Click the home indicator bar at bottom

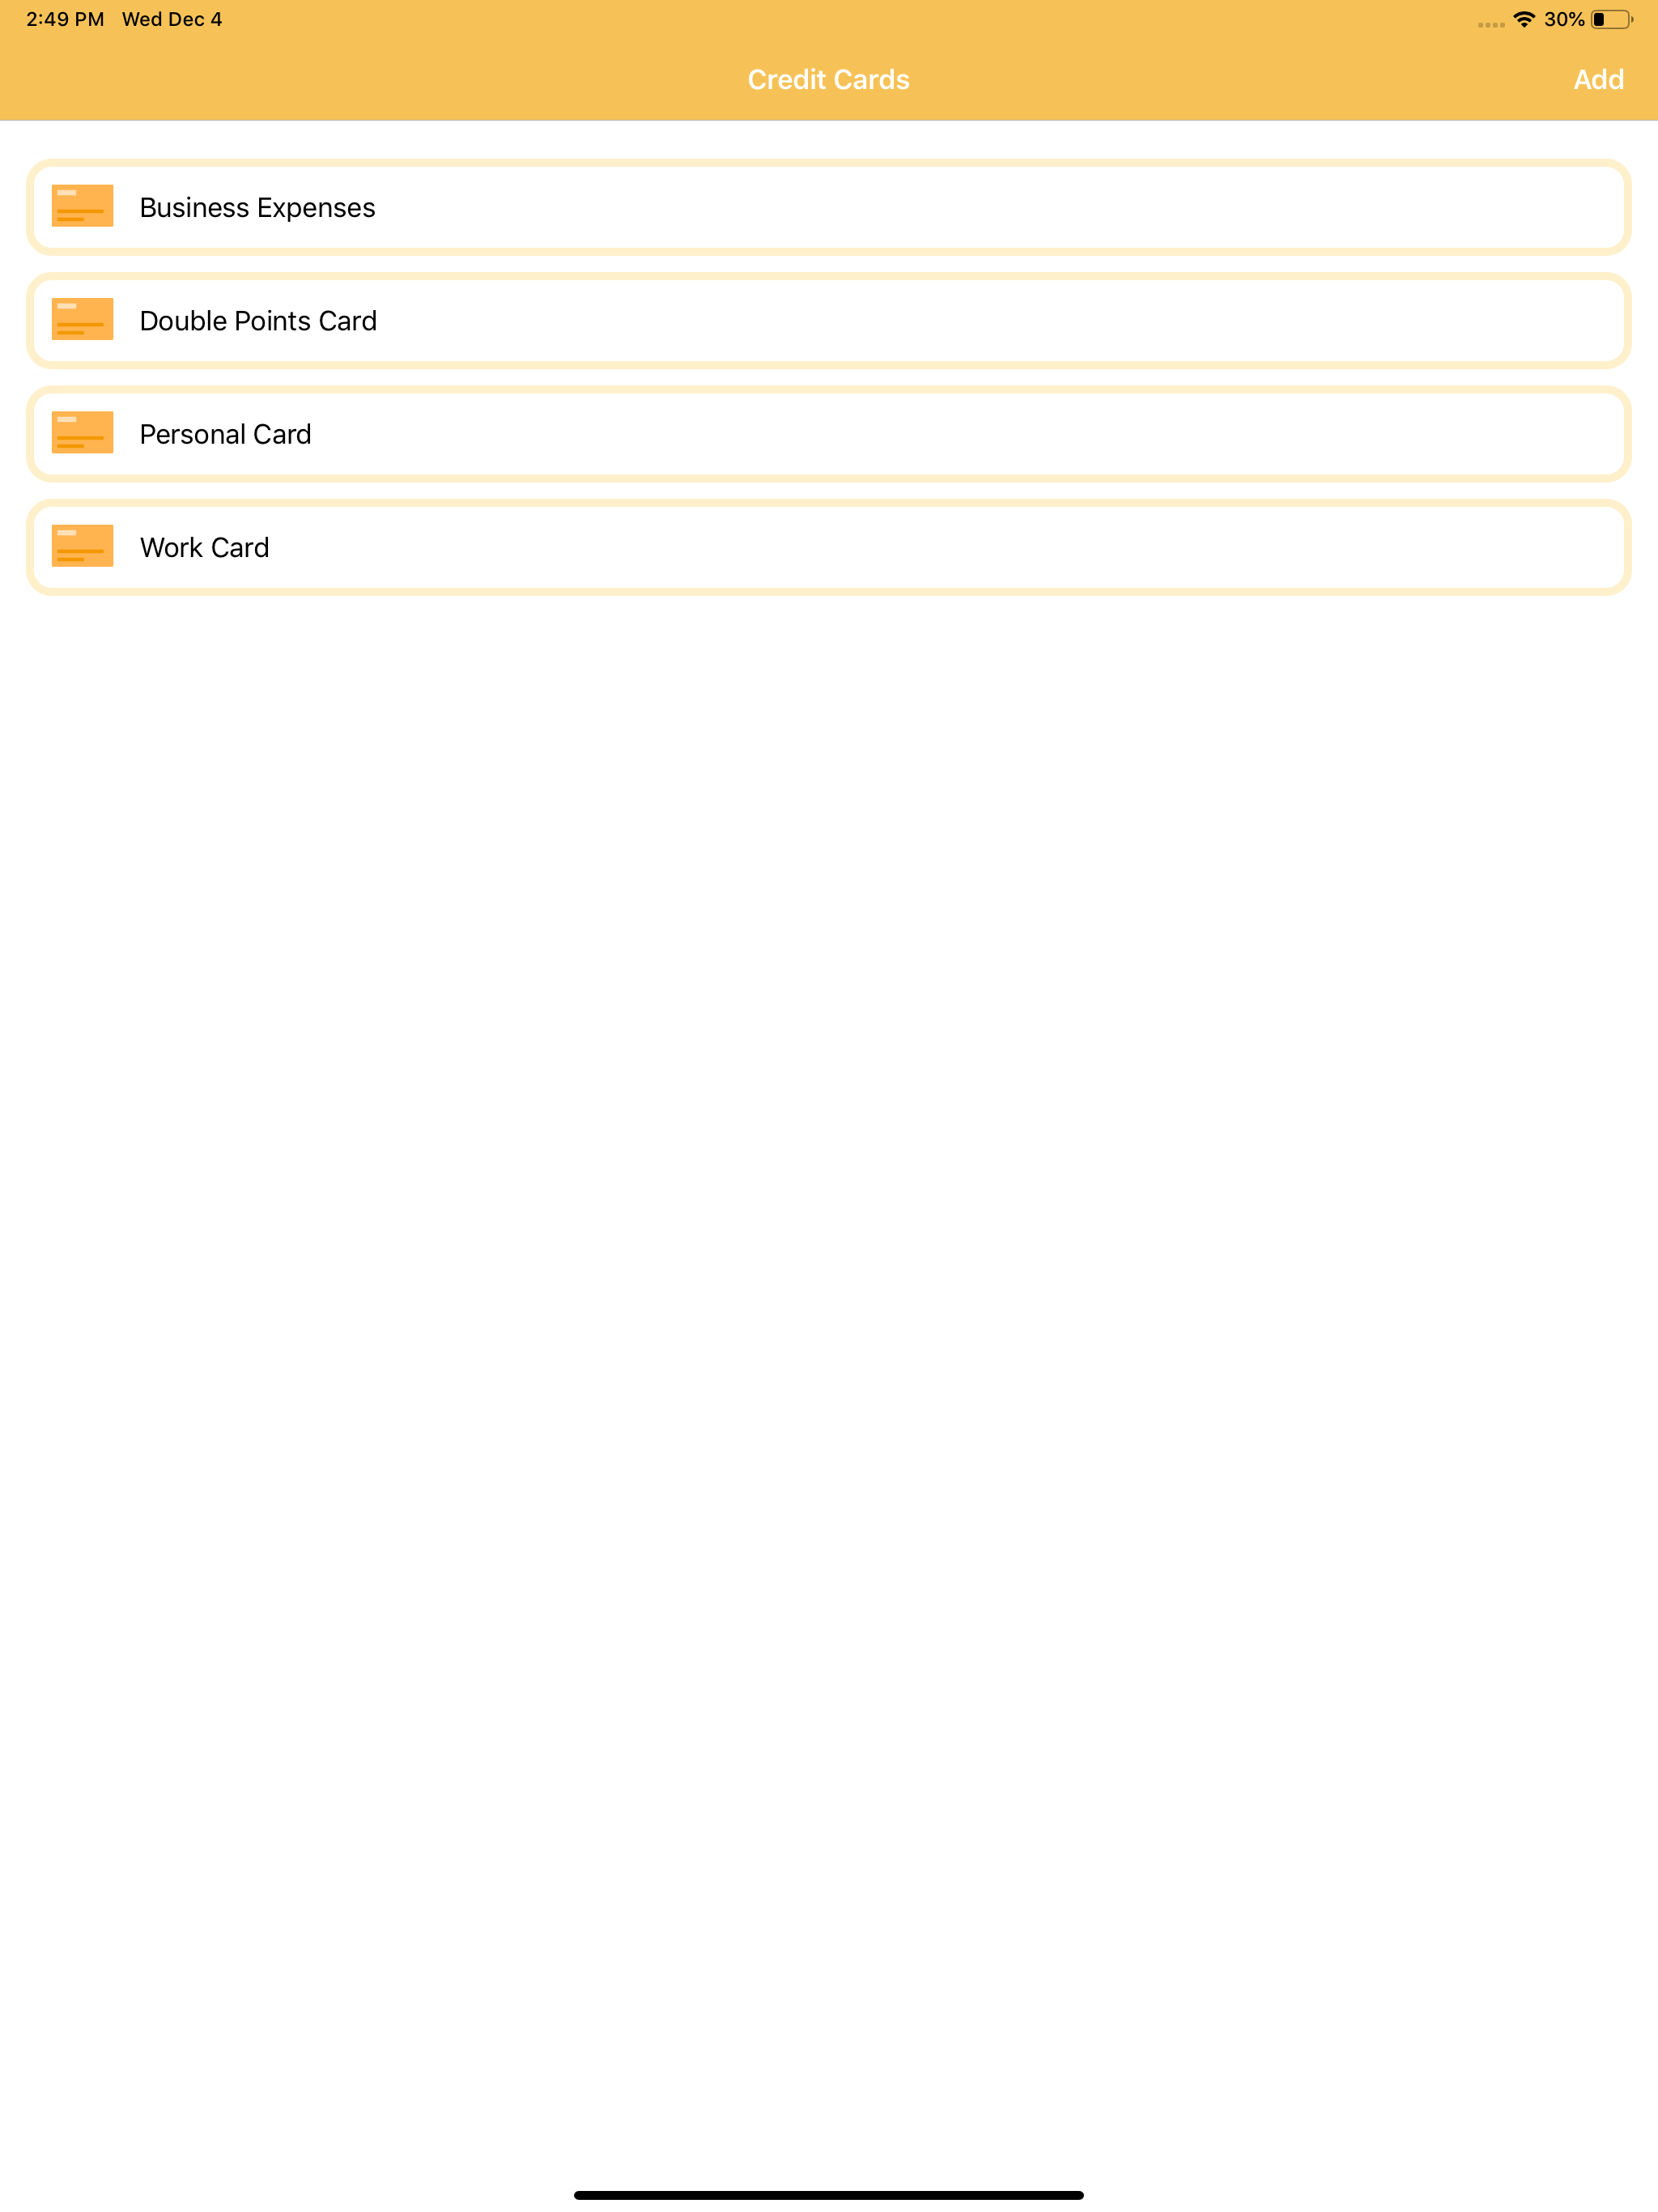coord(828,2193)
